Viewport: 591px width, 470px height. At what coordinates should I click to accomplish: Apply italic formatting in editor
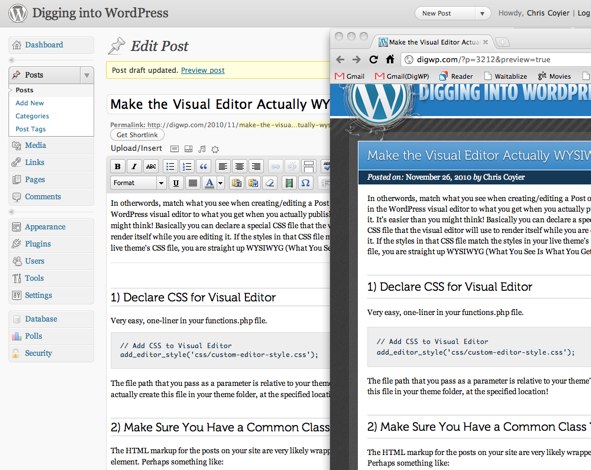[x=134, y=166]
